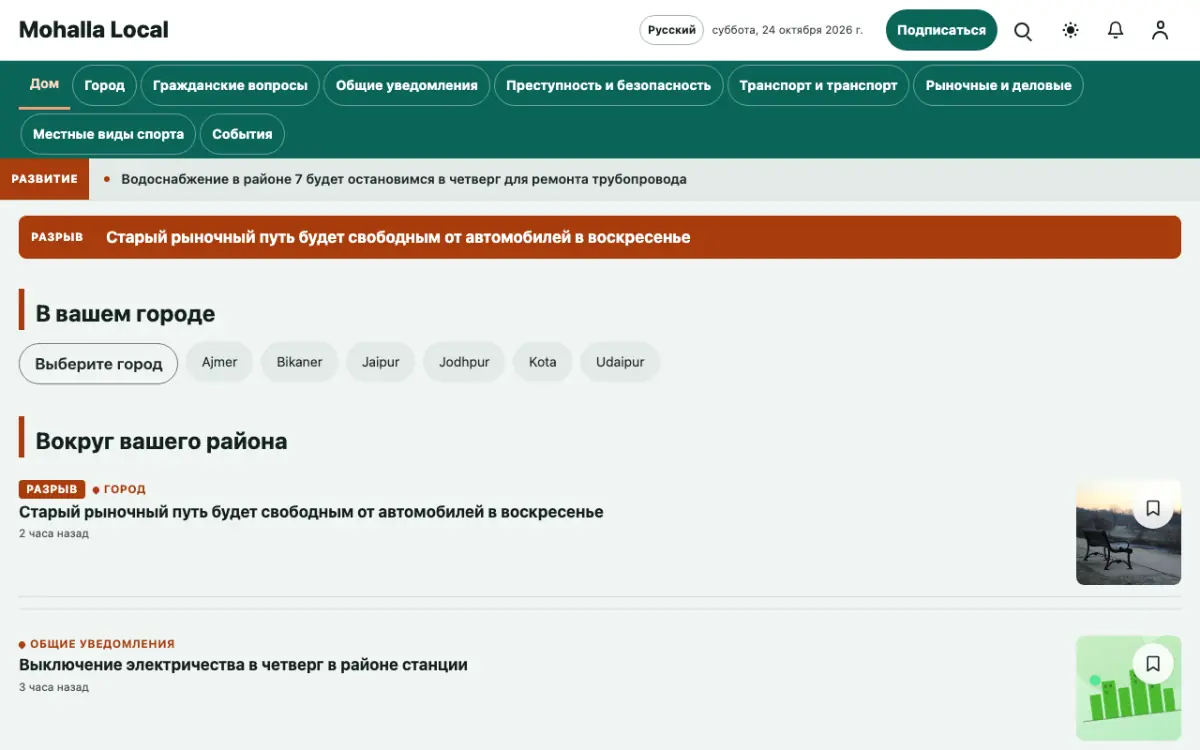Click the РАЗВИТИЕ ticker label
This screenshot has height=750, width=1200.
[x=44, y=179]
